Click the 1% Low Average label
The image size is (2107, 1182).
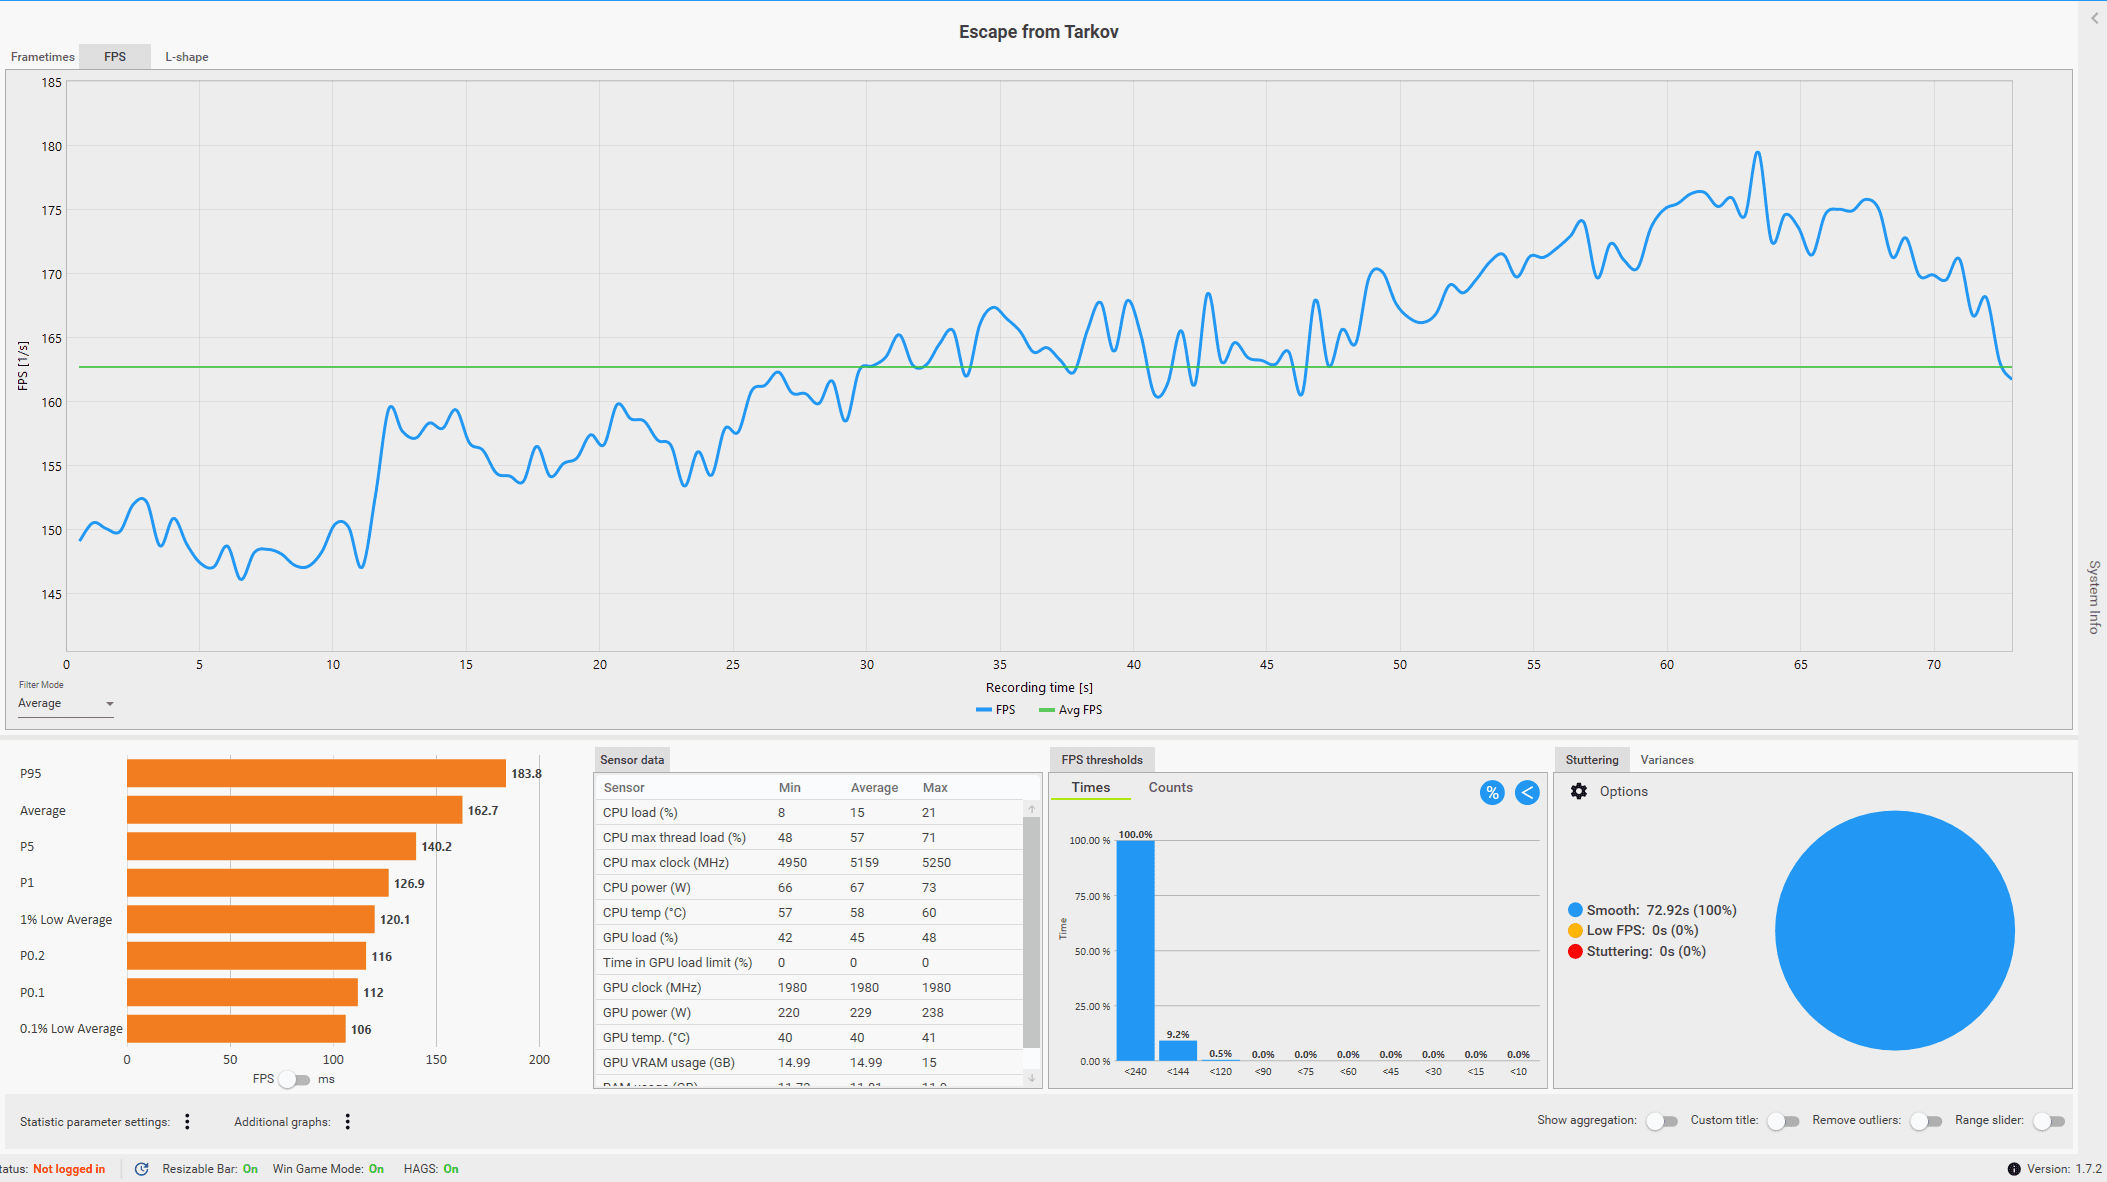coord(66,920)
